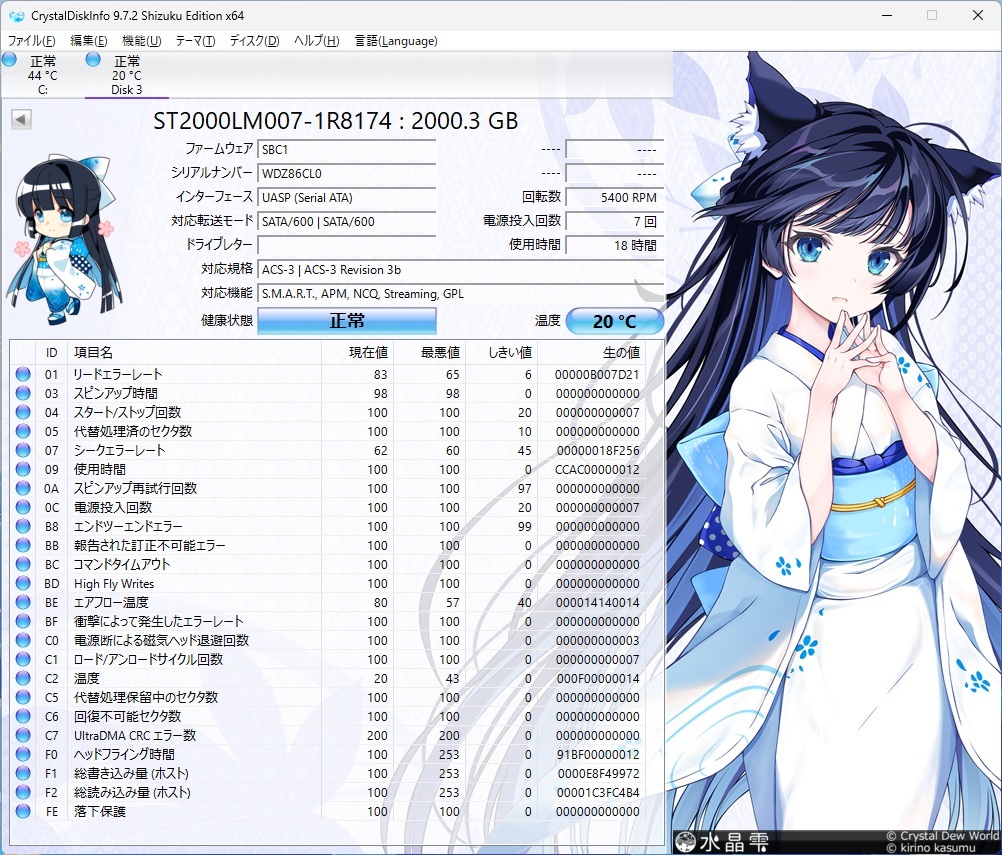Click the back arrow navigation icon
The image size is (1002, 855).
[22, 117]
